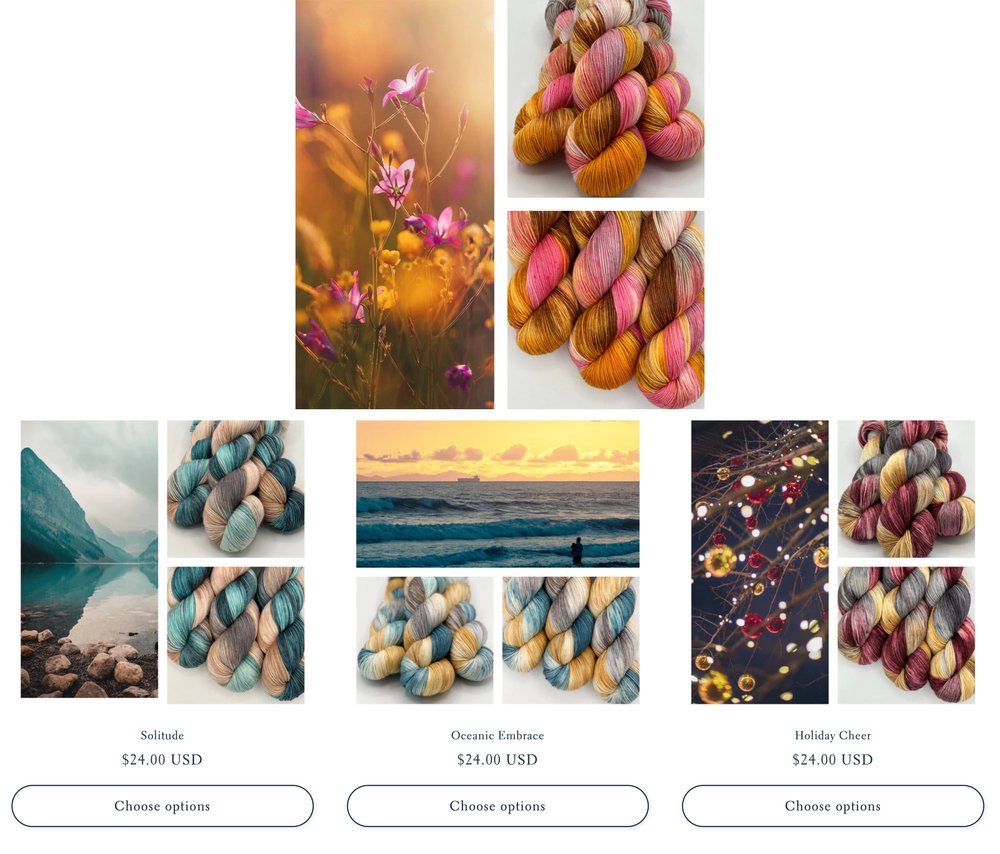
Task: Select the left Oceanic Embrace yarn image
Action: 424,640
